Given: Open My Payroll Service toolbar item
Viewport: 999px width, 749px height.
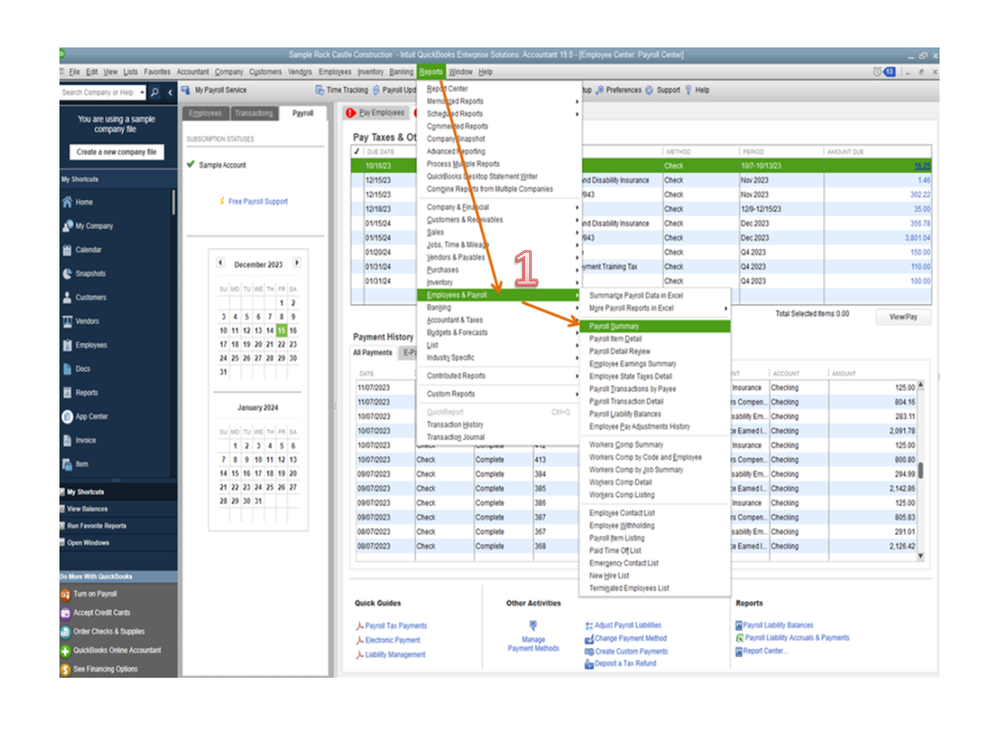Looking at the screenshot, I should [214, 90].
